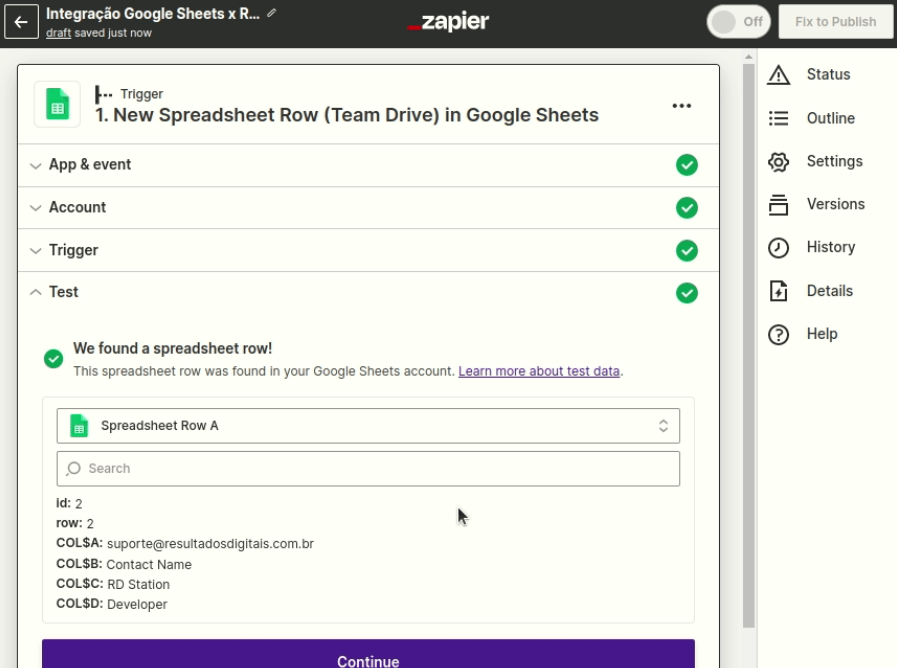Open Zap Settings from the sidebar
Image resolution: width=897 pixels, height=668 pixels.
(x=834, y=161)
